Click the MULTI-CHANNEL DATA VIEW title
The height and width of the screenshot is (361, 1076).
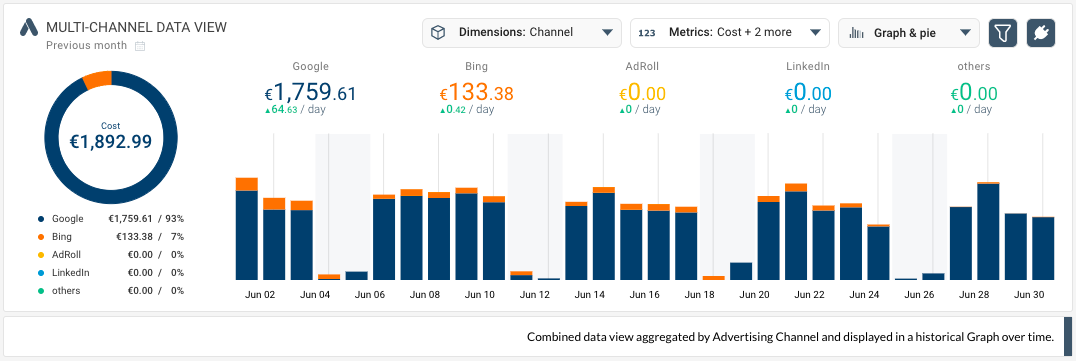pos(137,27)
